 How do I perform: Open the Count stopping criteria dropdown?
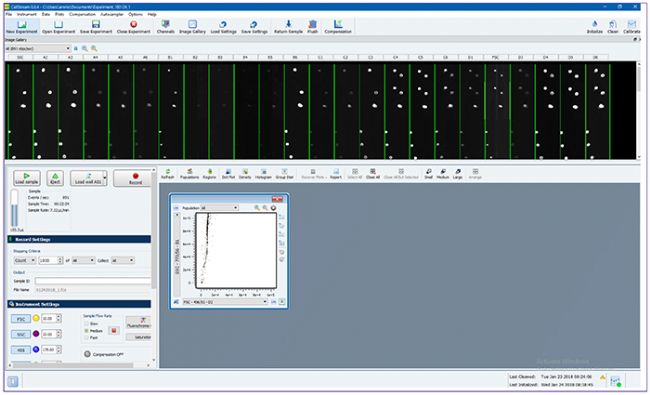coord(25,260)
